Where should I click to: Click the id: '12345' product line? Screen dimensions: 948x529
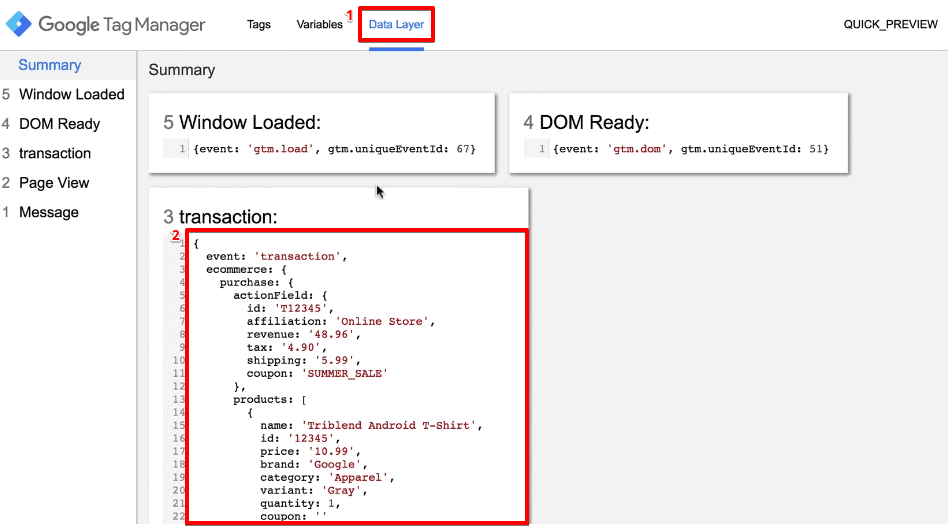click(300, 438)
